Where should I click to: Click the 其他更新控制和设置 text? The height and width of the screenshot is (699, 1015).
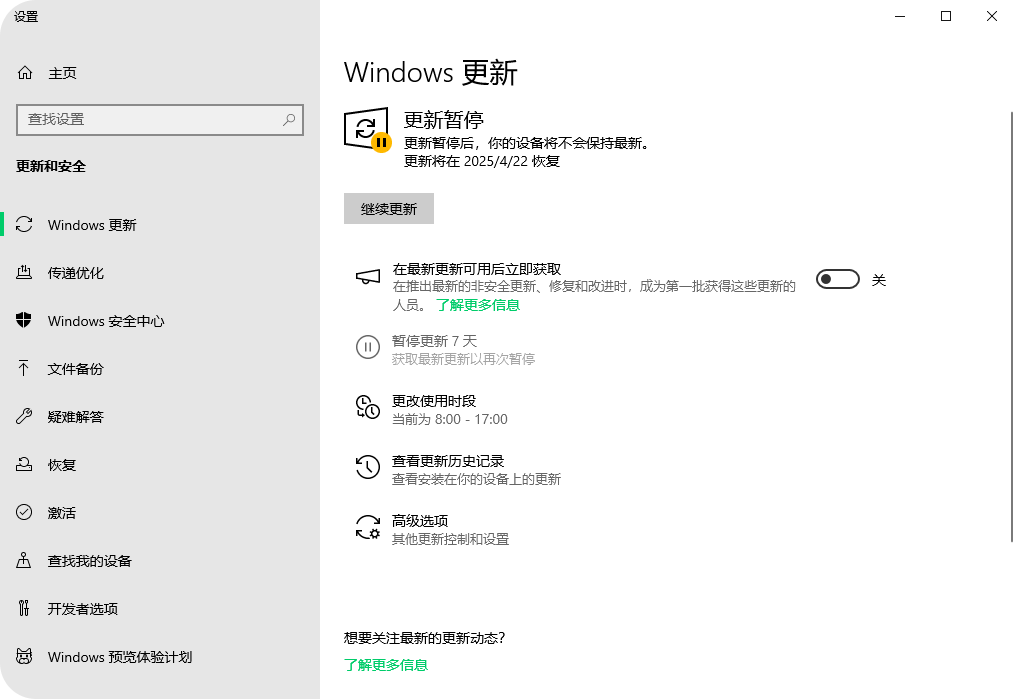click(450, 539)
